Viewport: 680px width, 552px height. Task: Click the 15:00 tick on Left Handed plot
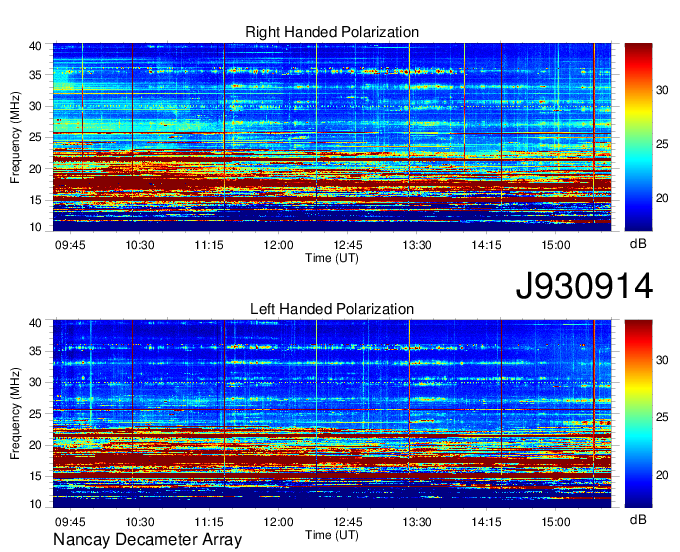pyautogui.click(x=556, y=522)
